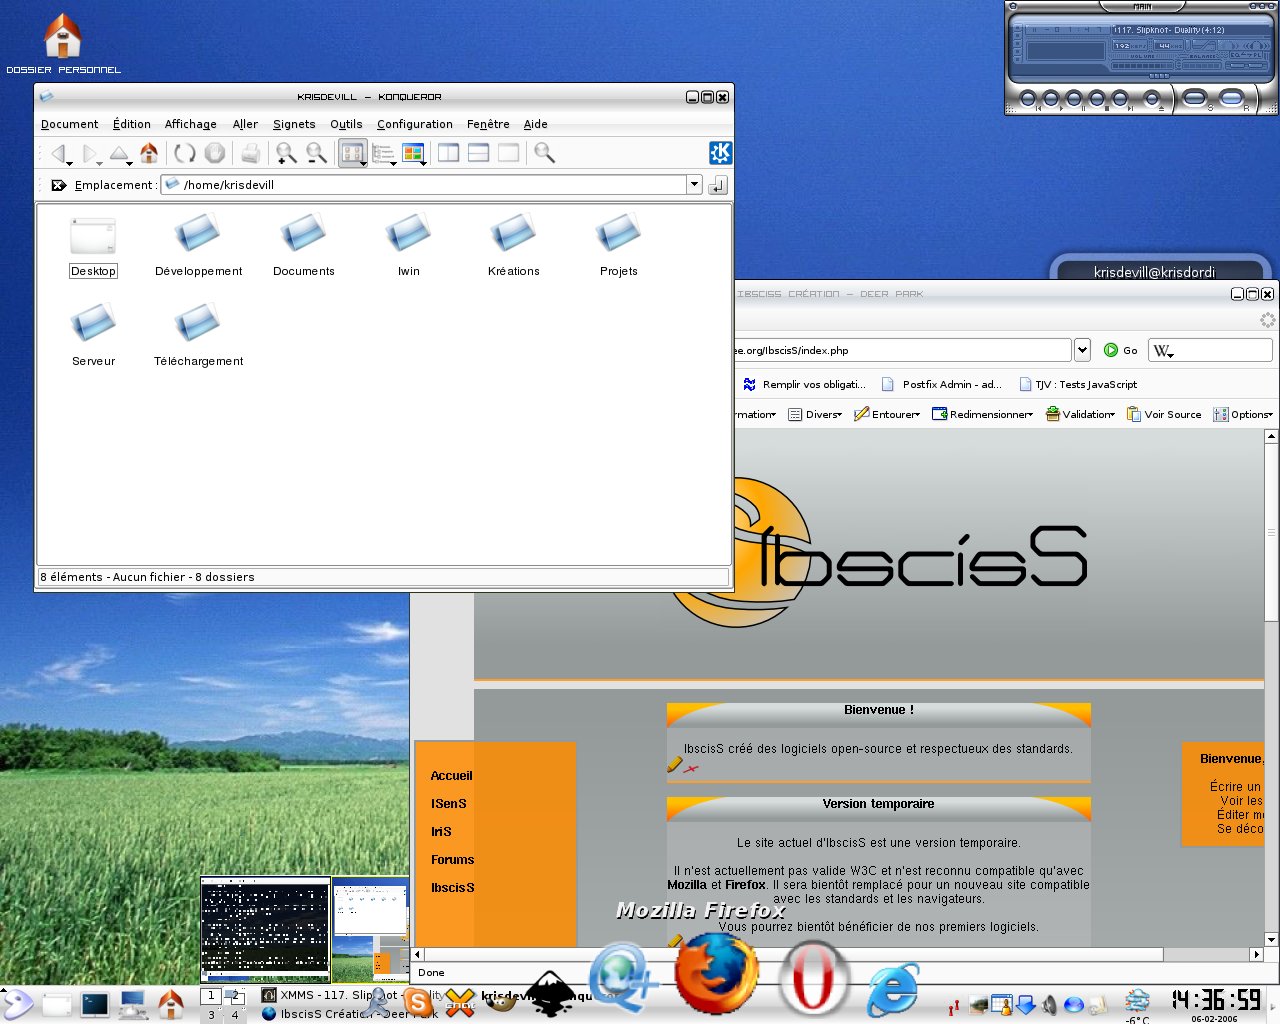Screen dimensions: 1280x1024
Task: Open the Redimensionner dropdown
Action: tap(982, 414)
